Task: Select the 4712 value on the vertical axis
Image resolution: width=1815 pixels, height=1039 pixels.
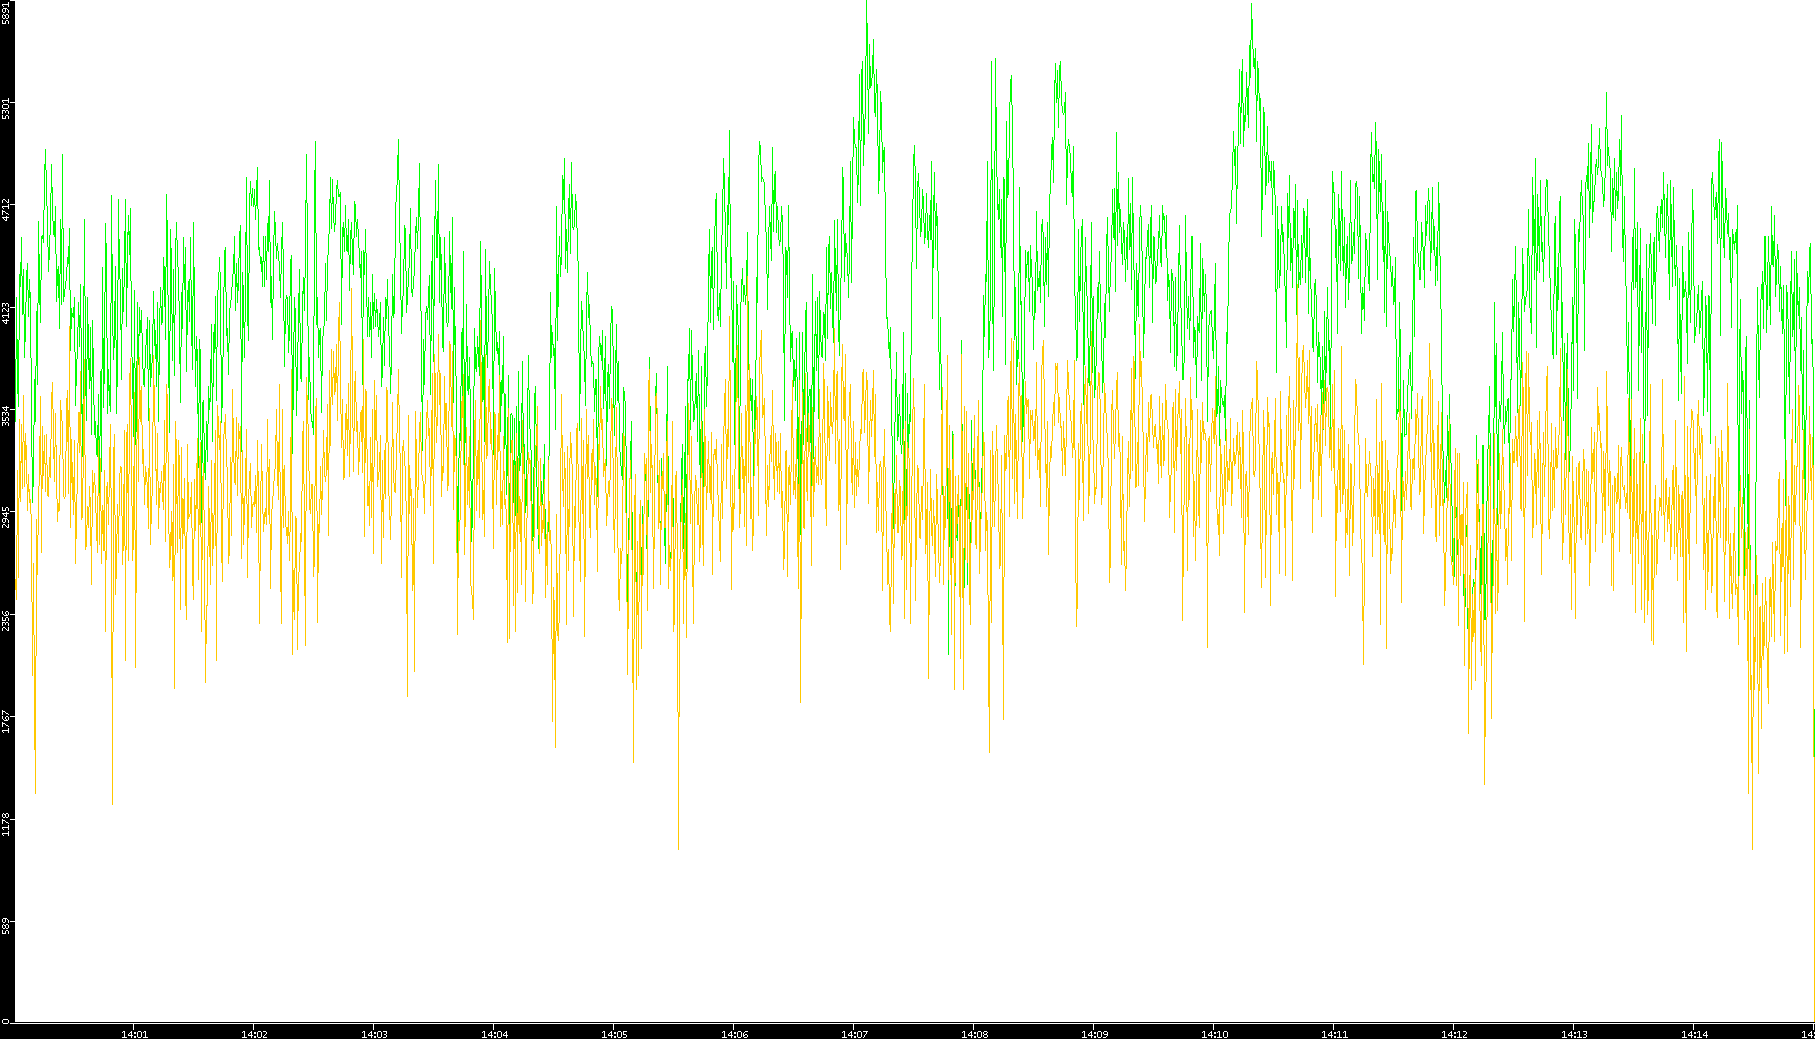Action: click(x=6, y=210)
